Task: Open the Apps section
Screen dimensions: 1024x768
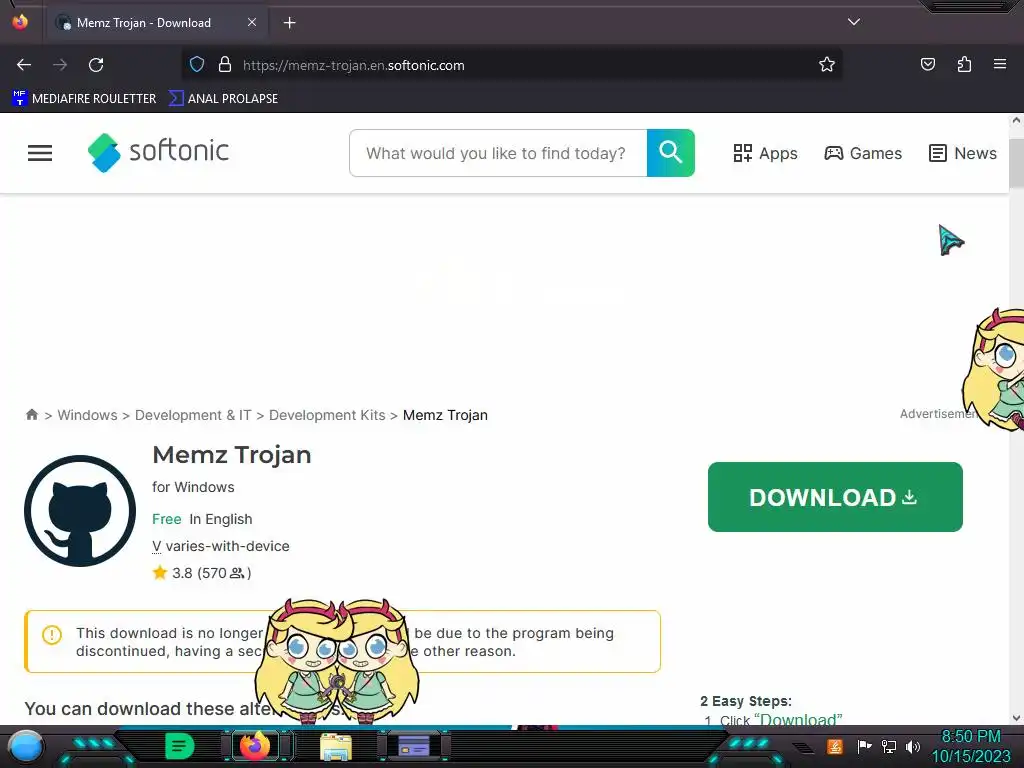Action: pos(765,153)
